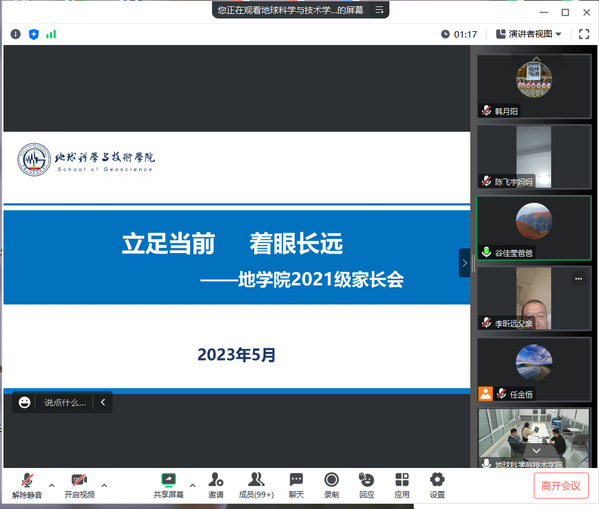599x509 pixels.
Task: Open 回应 reactions menu
Action: (366, 485)
